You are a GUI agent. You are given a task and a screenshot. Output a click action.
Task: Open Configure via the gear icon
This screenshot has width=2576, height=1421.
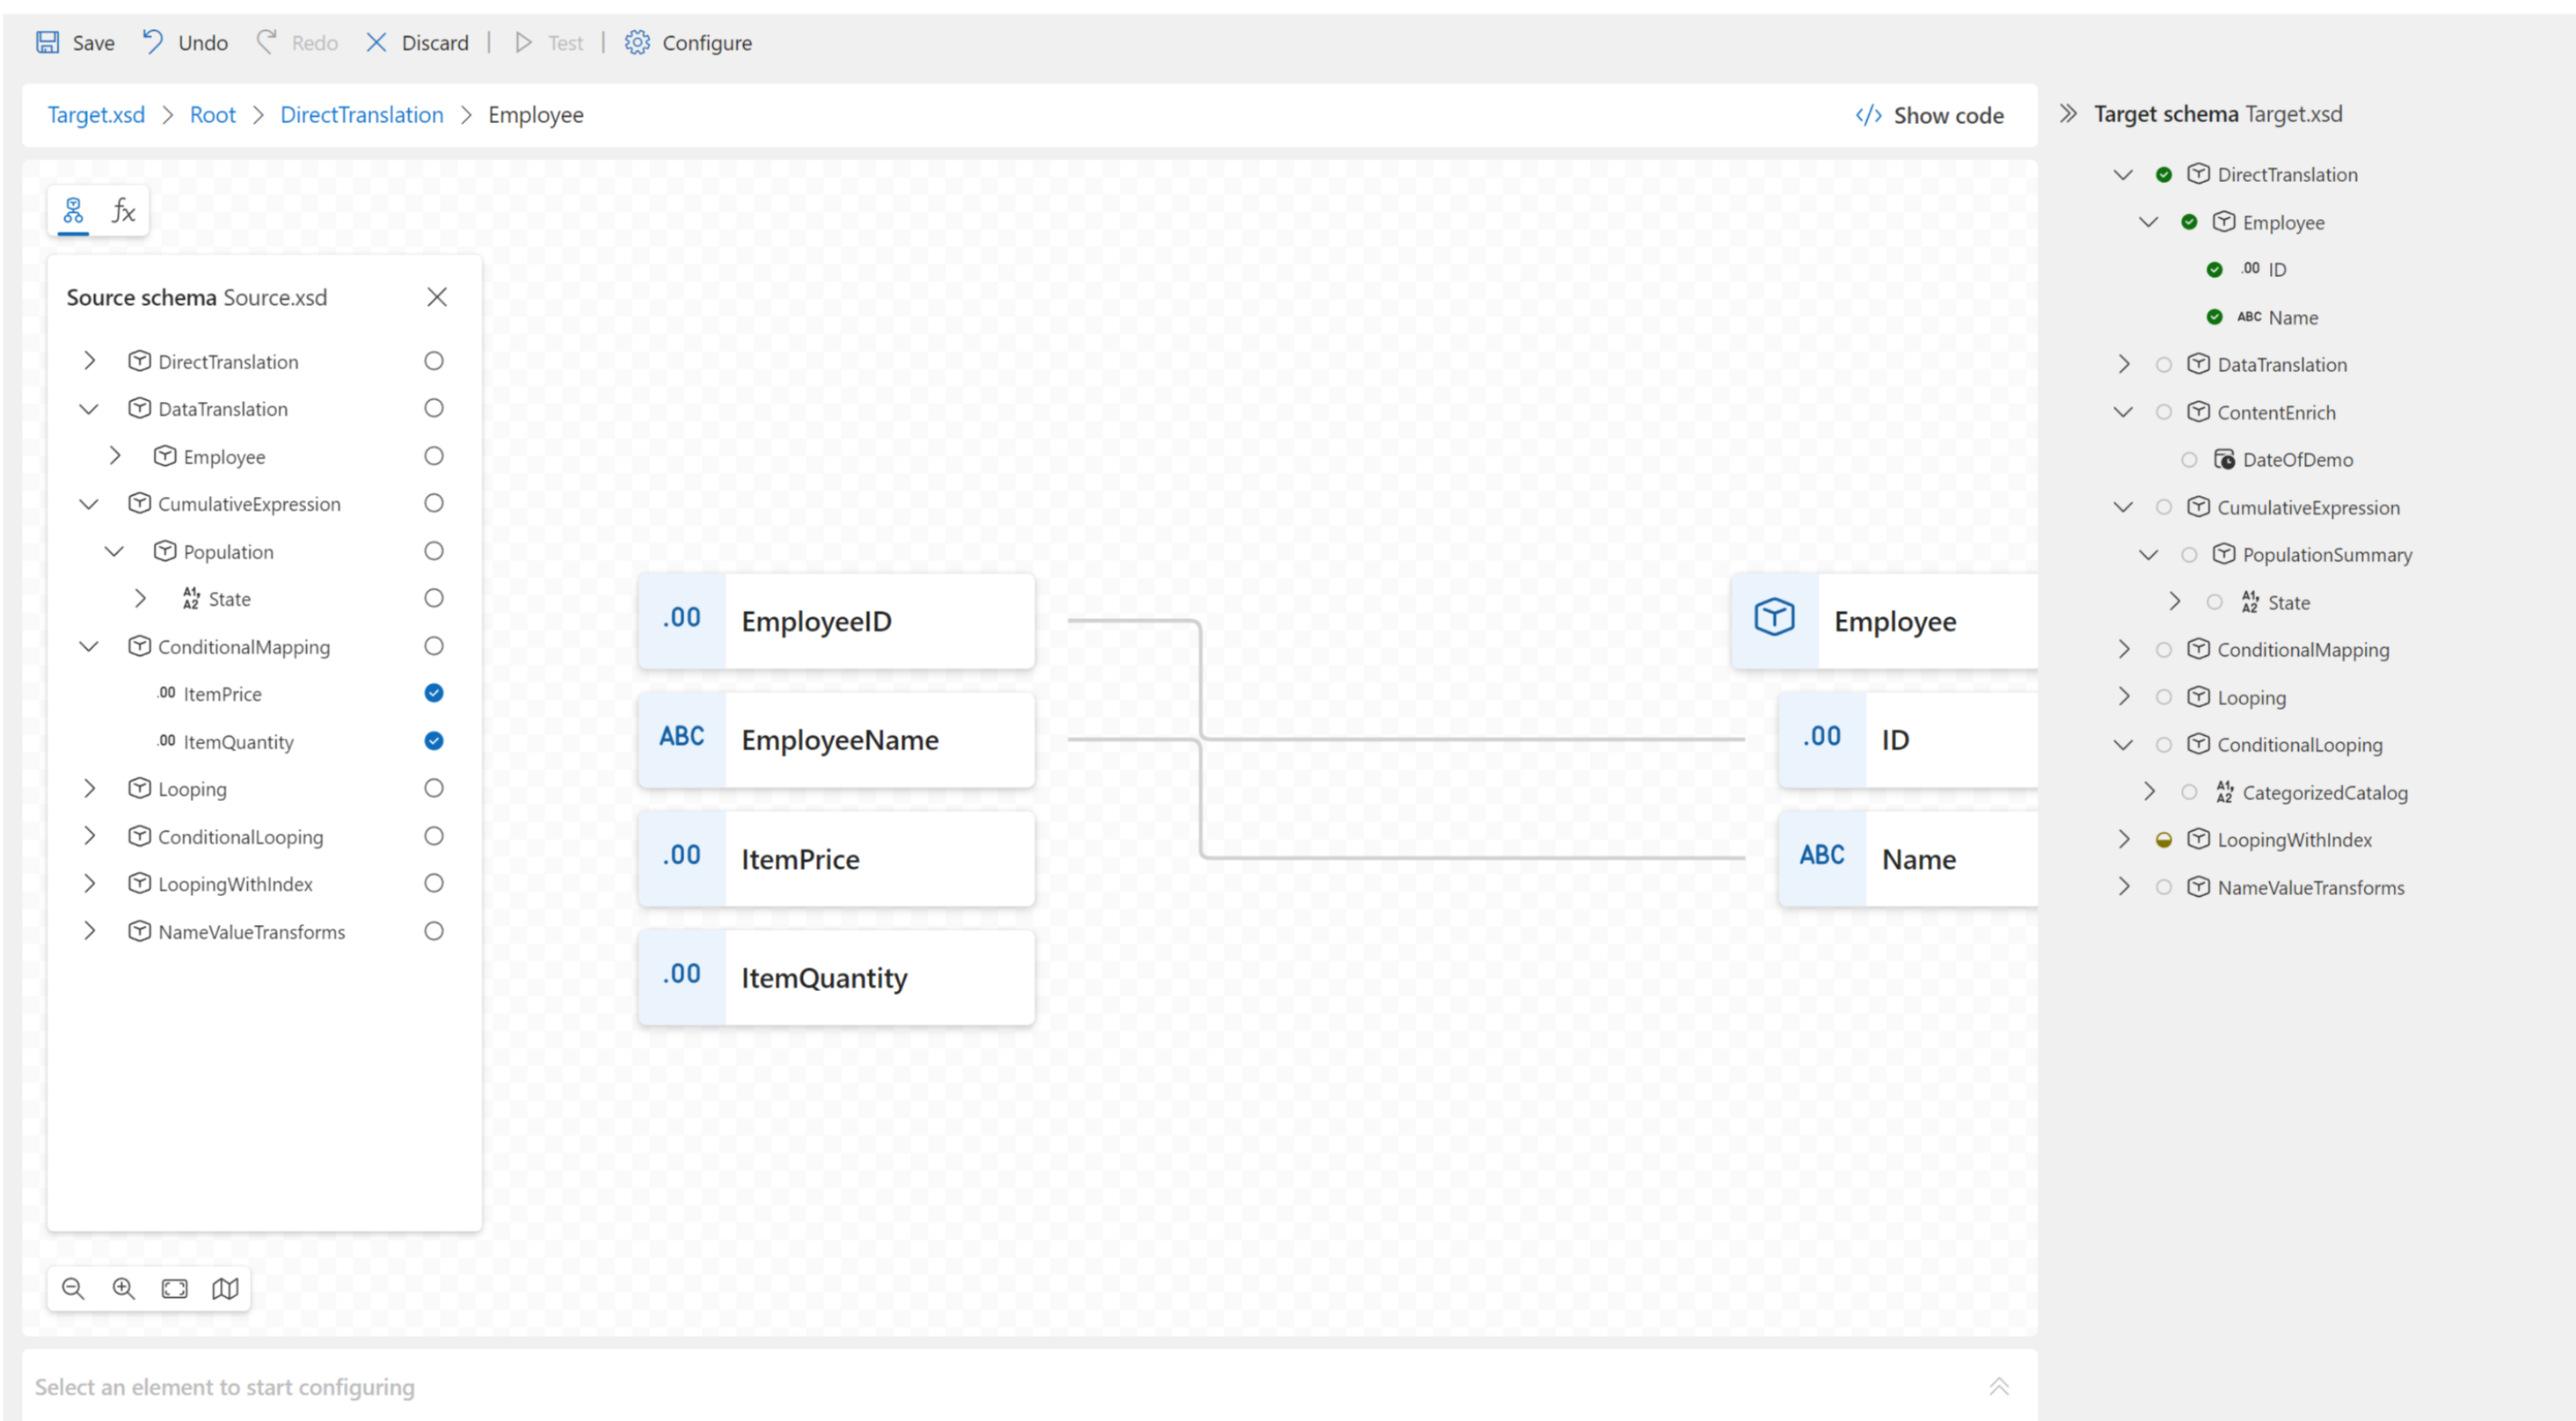(636, 42)
